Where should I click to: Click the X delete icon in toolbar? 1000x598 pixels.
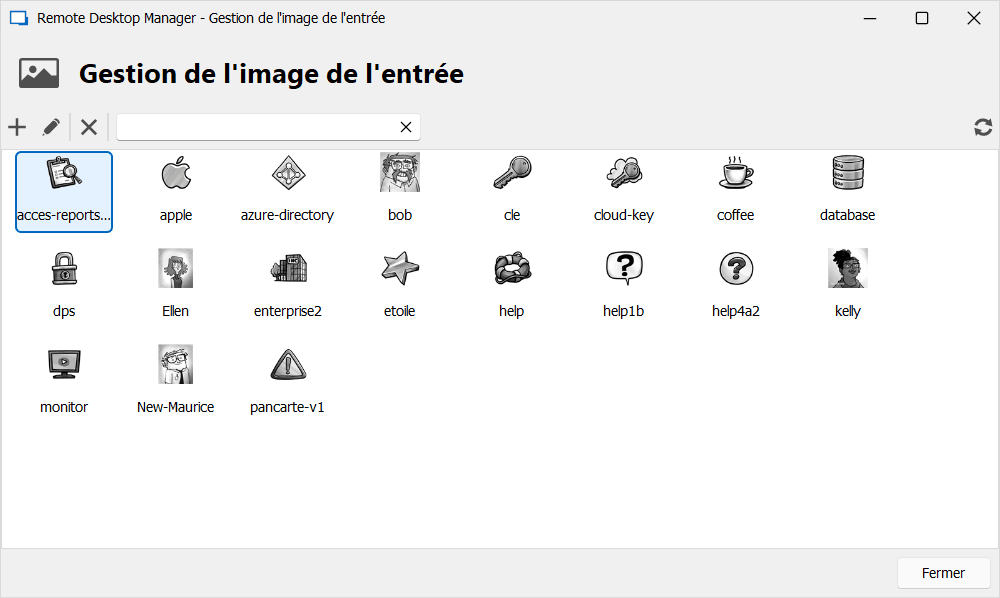(89, 127)
